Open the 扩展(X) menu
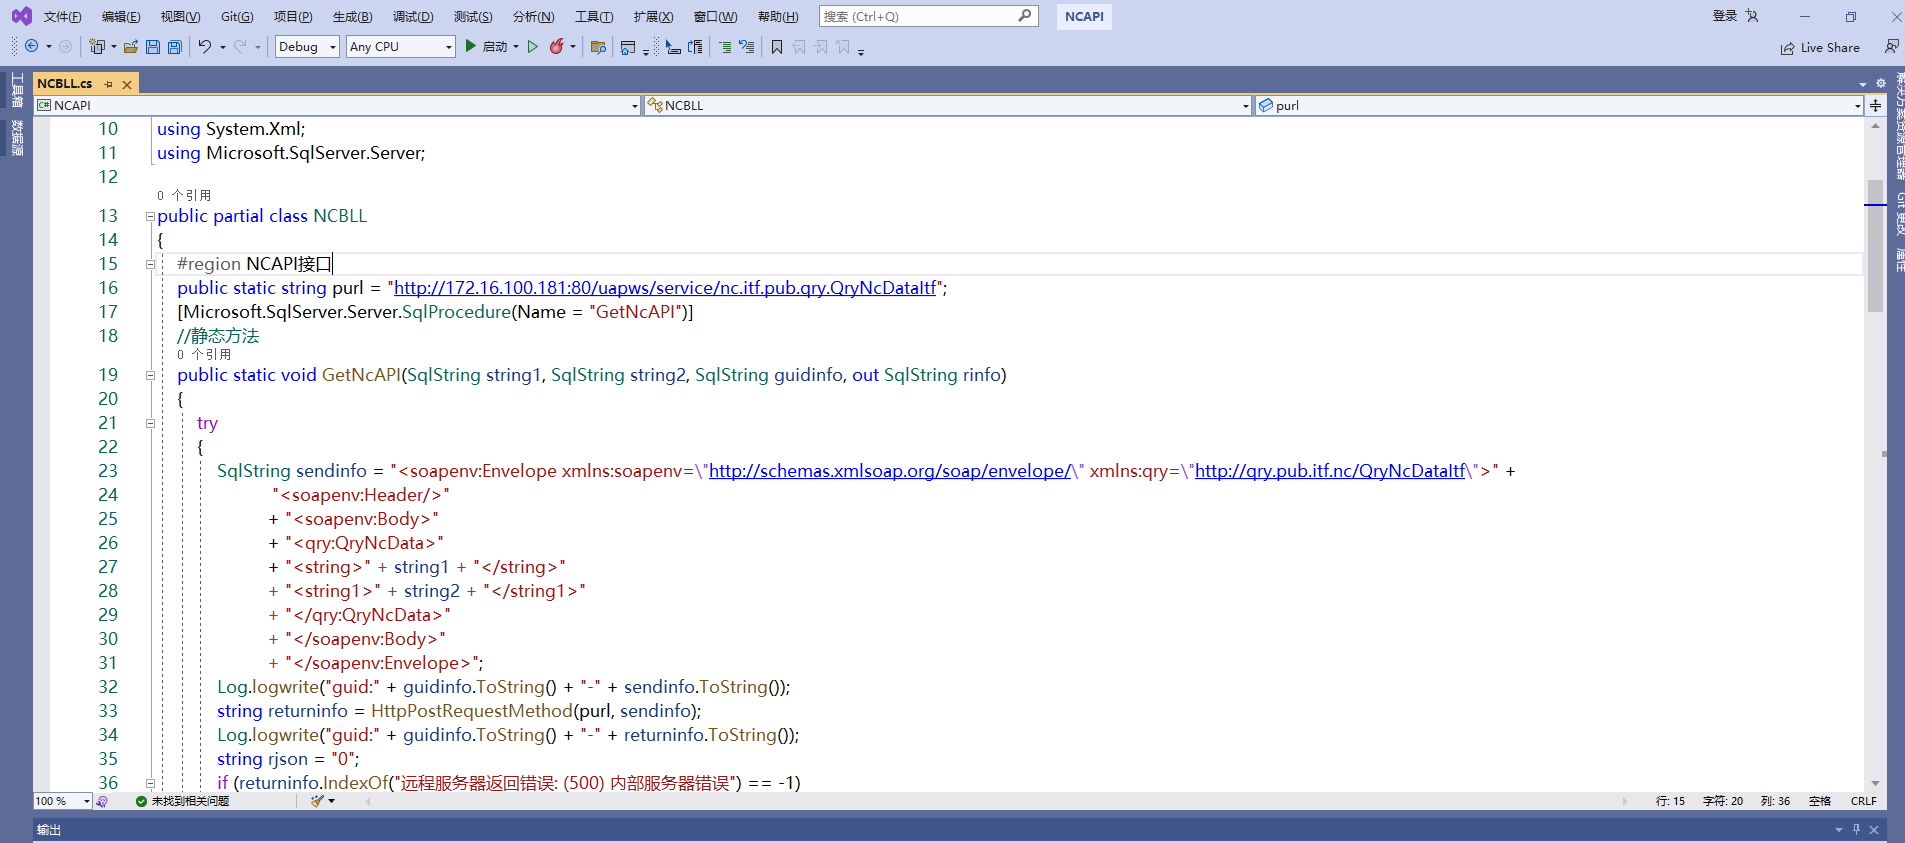 click(653, 16)
